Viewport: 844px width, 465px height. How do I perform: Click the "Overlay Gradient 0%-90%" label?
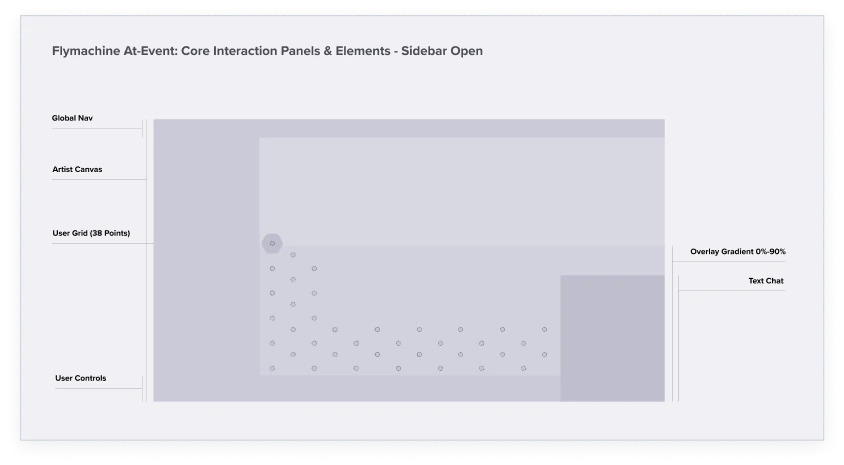click(737, 252)
